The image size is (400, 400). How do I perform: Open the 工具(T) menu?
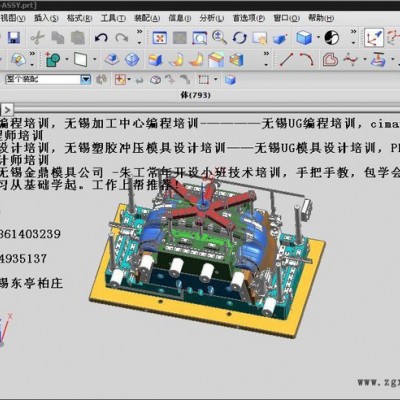coord(113,18)
